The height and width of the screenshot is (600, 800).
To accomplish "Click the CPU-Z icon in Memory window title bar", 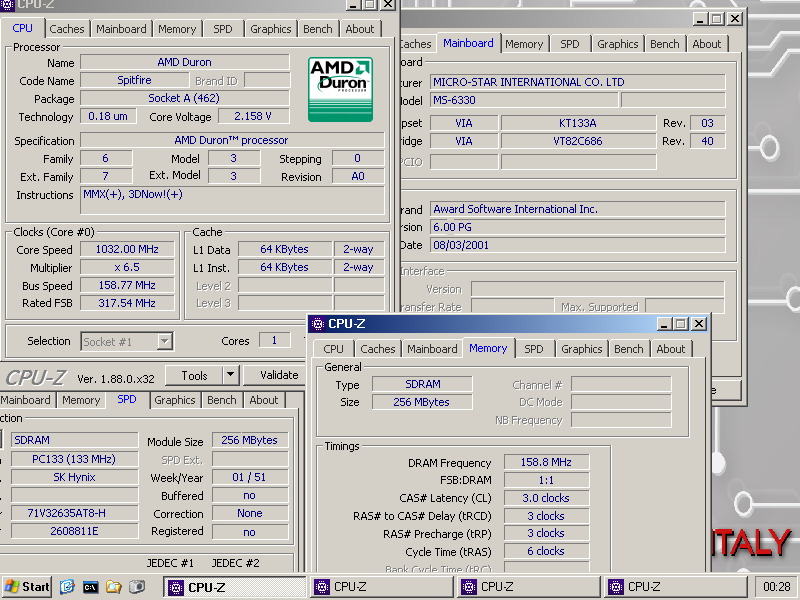I will tap(318, 323).
